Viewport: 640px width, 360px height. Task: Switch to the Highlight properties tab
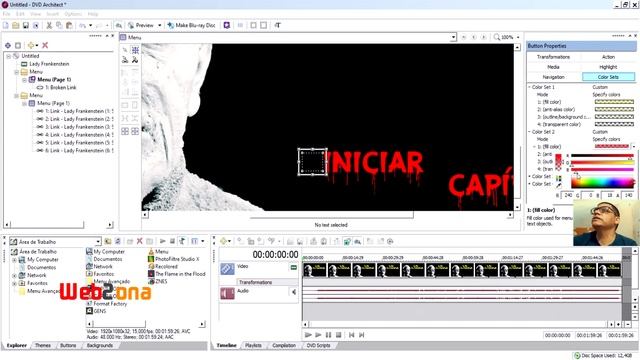608,67
